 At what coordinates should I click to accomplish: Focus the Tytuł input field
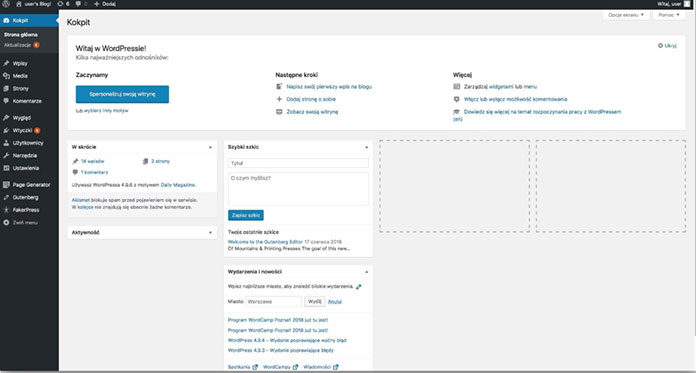298,163
